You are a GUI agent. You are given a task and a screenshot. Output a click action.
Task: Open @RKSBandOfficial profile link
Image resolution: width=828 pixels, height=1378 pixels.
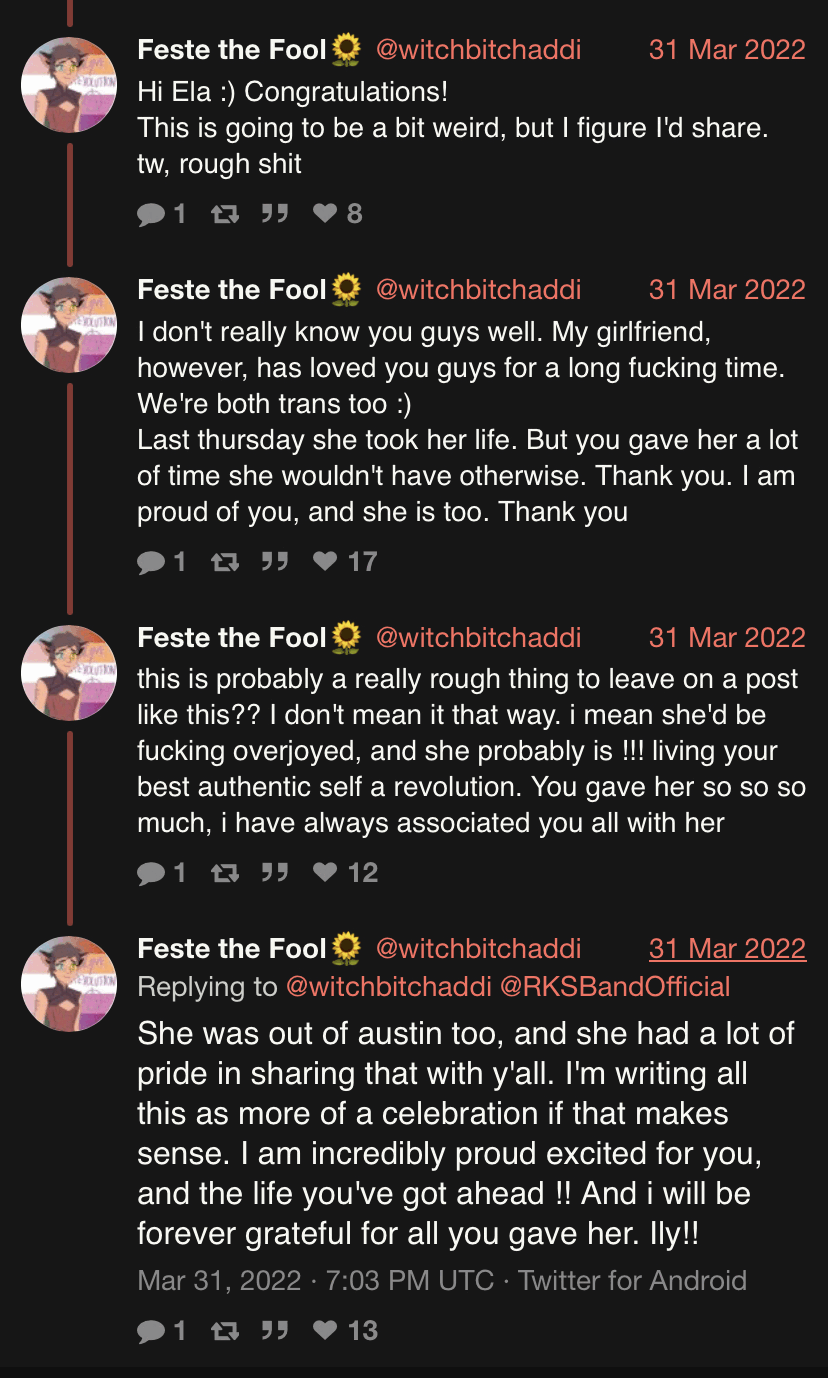614,987
